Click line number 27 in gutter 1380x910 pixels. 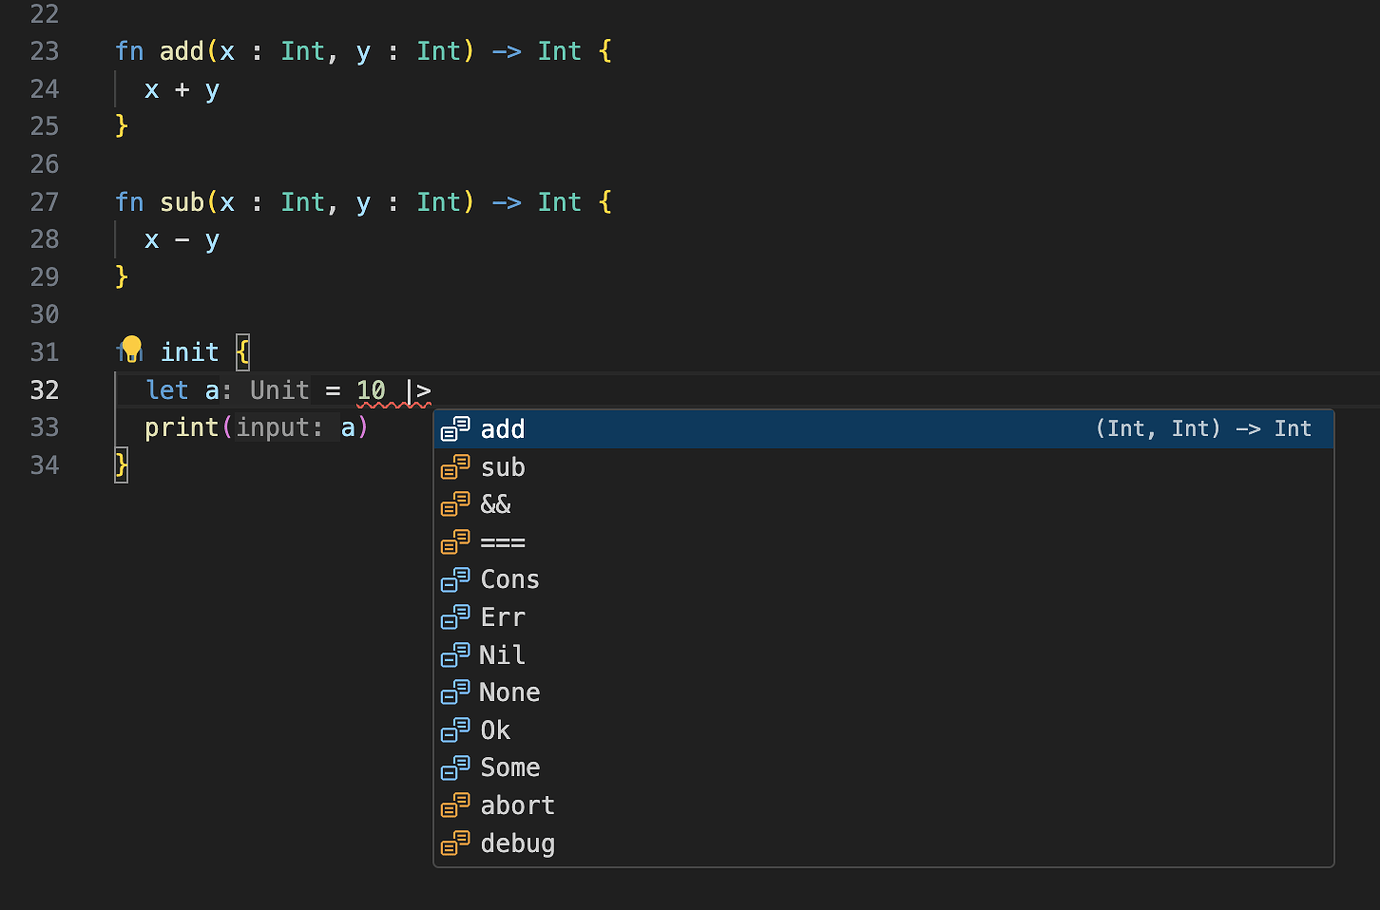tap(44, 202)
